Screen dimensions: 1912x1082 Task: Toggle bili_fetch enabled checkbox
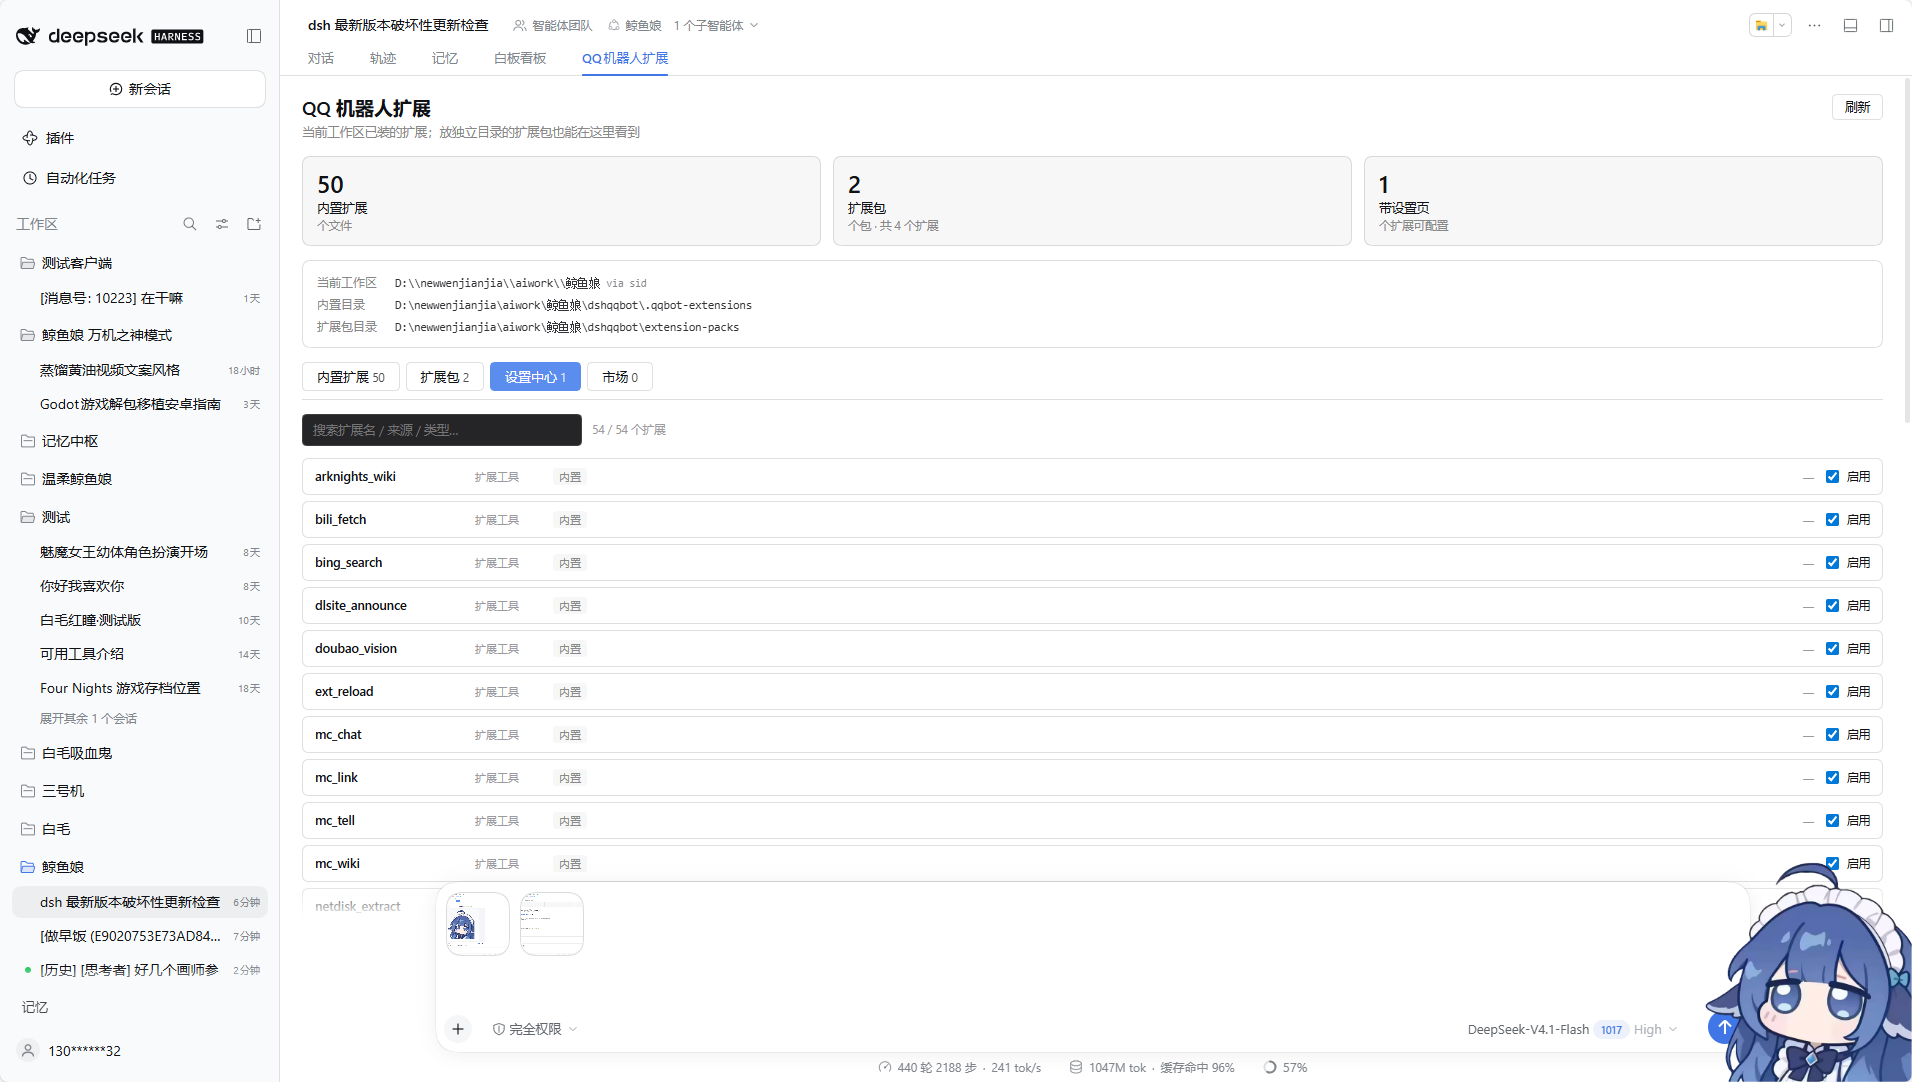pos(1832,520)
